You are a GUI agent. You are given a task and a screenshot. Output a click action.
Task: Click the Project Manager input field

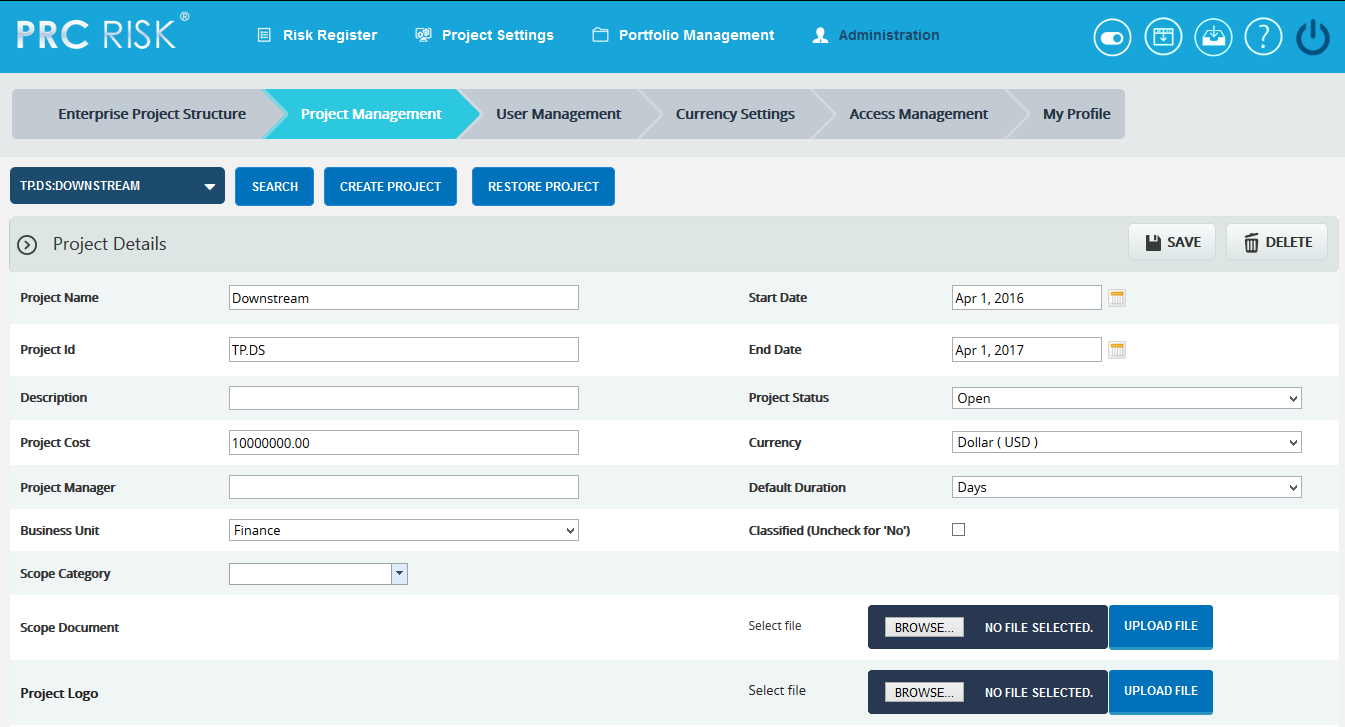coord(403,487)
